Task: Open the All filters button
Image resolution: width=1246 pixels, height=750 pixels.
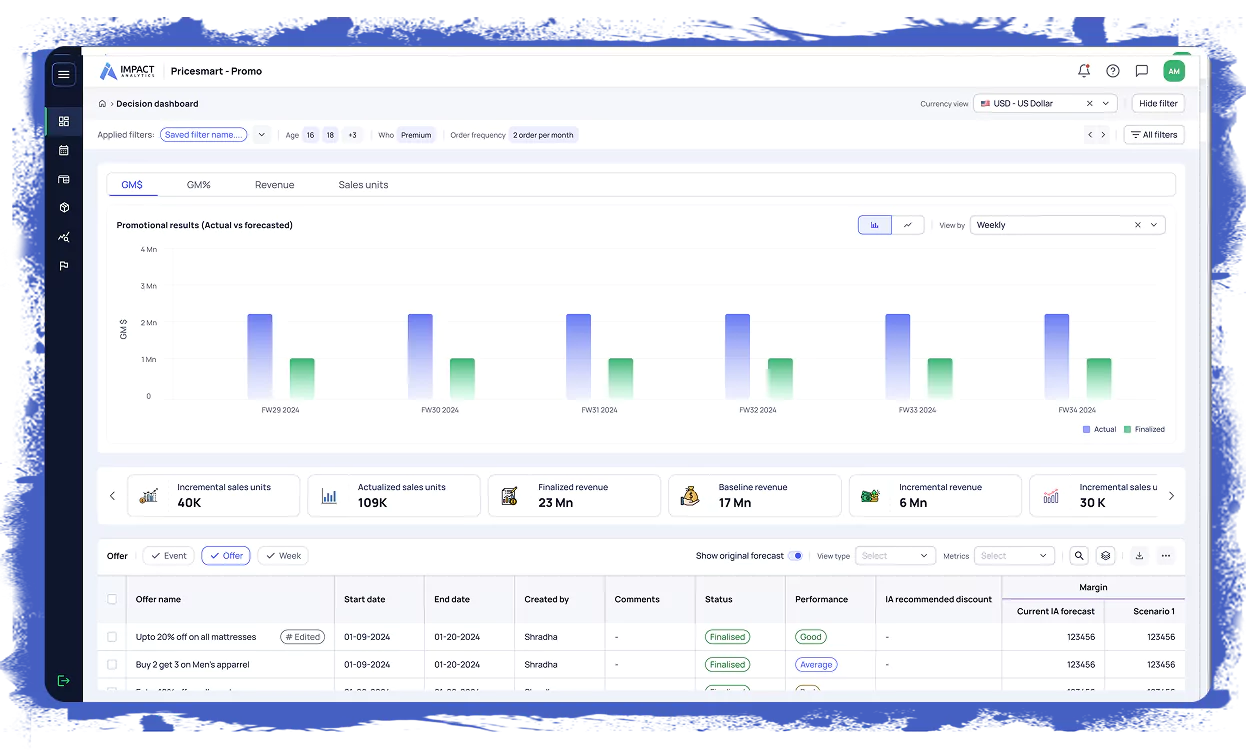Action: click(x=1154, y=135)
